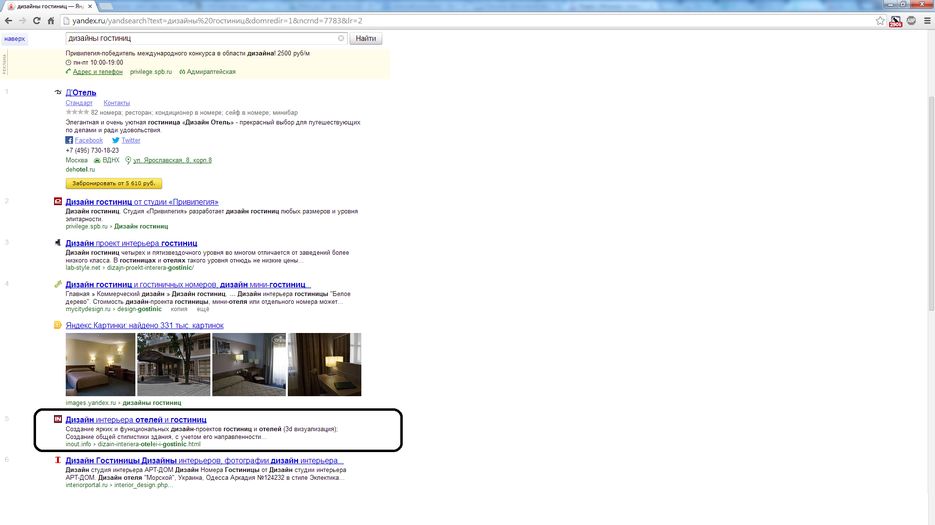Click the Facebook icon under Д'Отель
Screen dimensions: 935x525
coord(69,140)
